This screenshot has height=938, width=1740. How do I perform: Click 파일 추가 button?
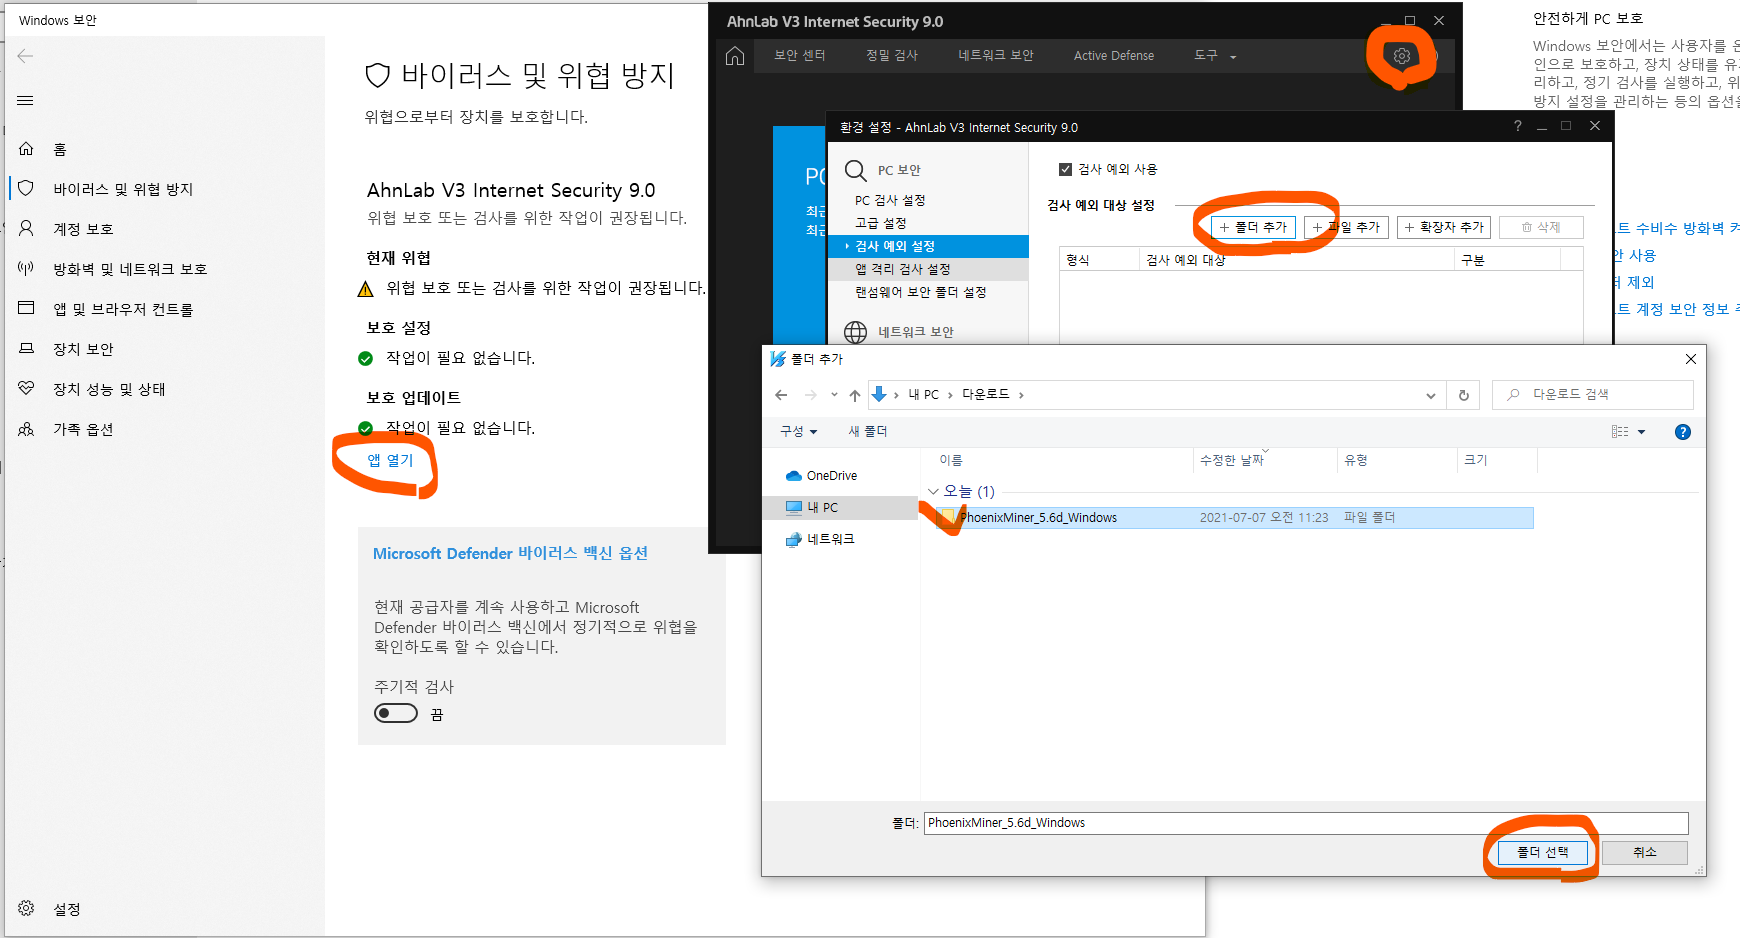tap(1346, 227)
